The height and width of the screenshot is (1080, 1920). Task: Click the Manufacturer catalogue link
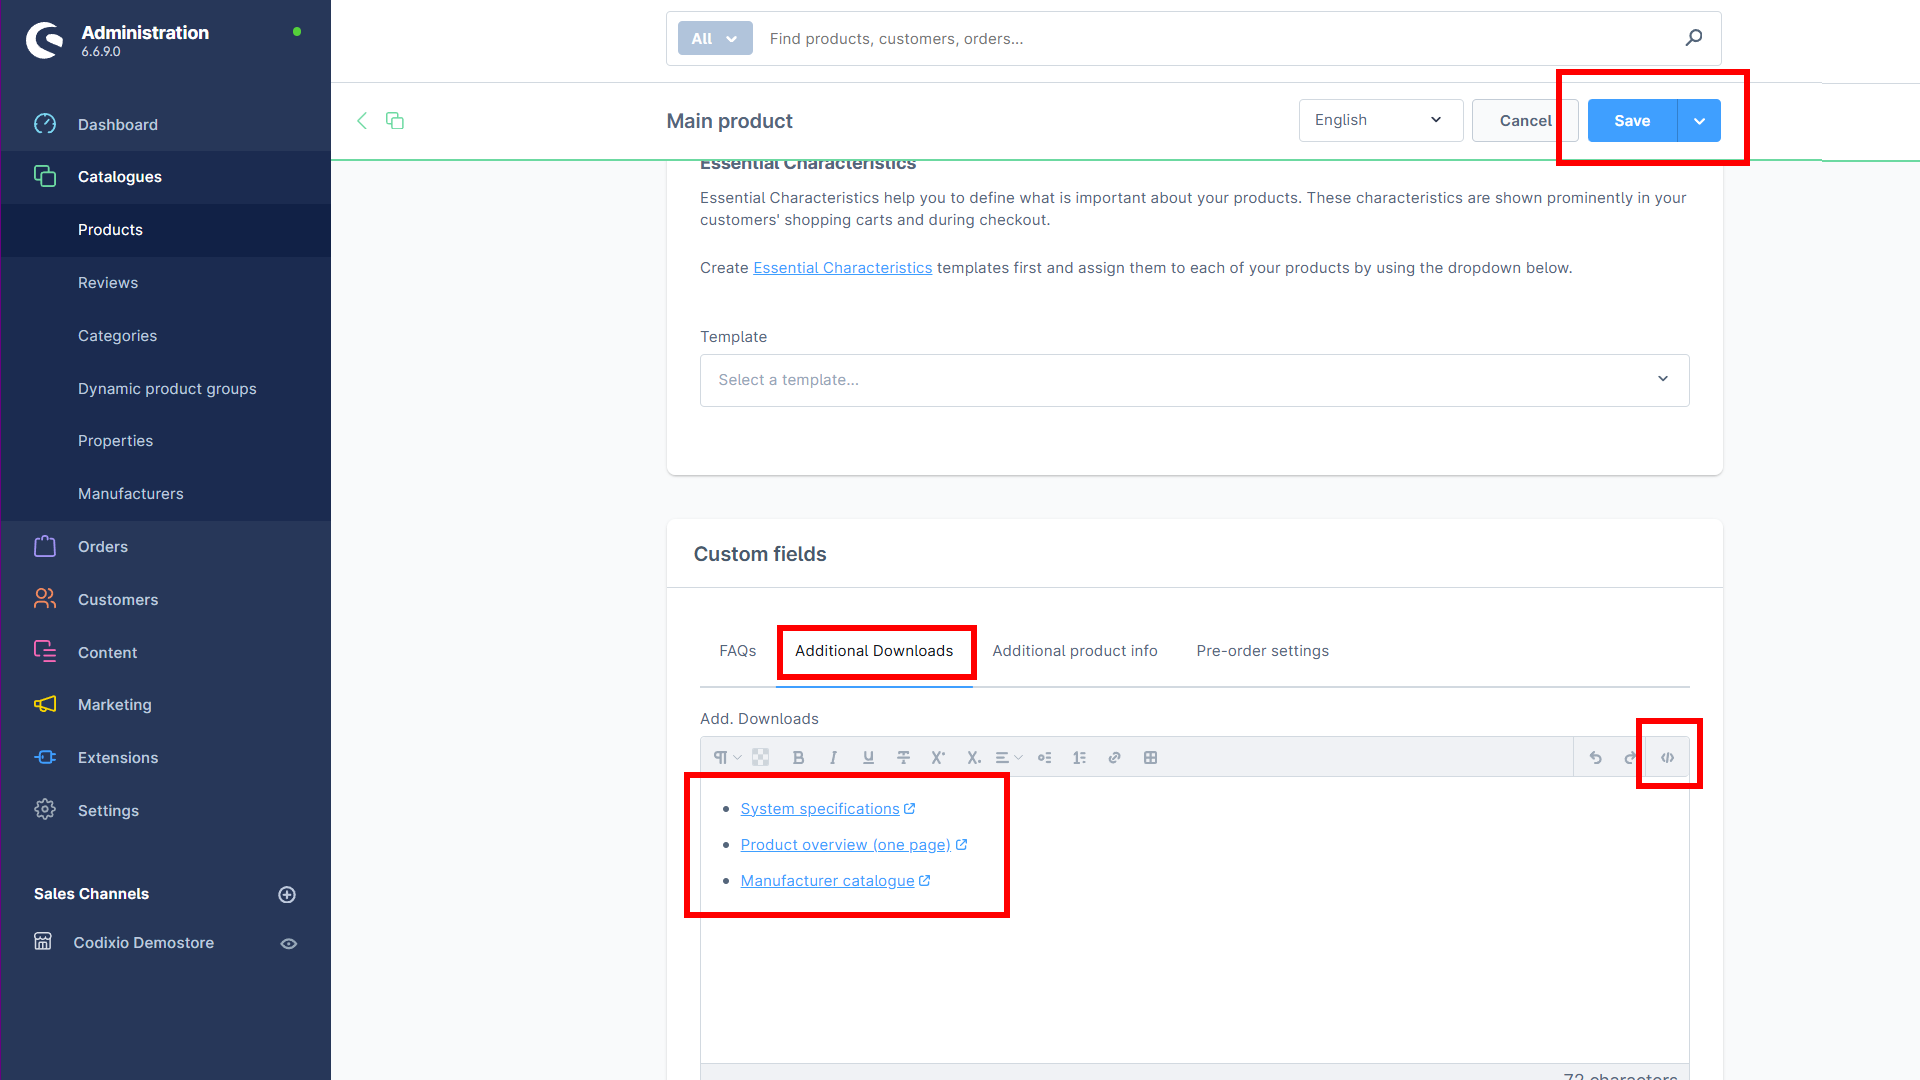pyautogui.click(x=827, y=880)
